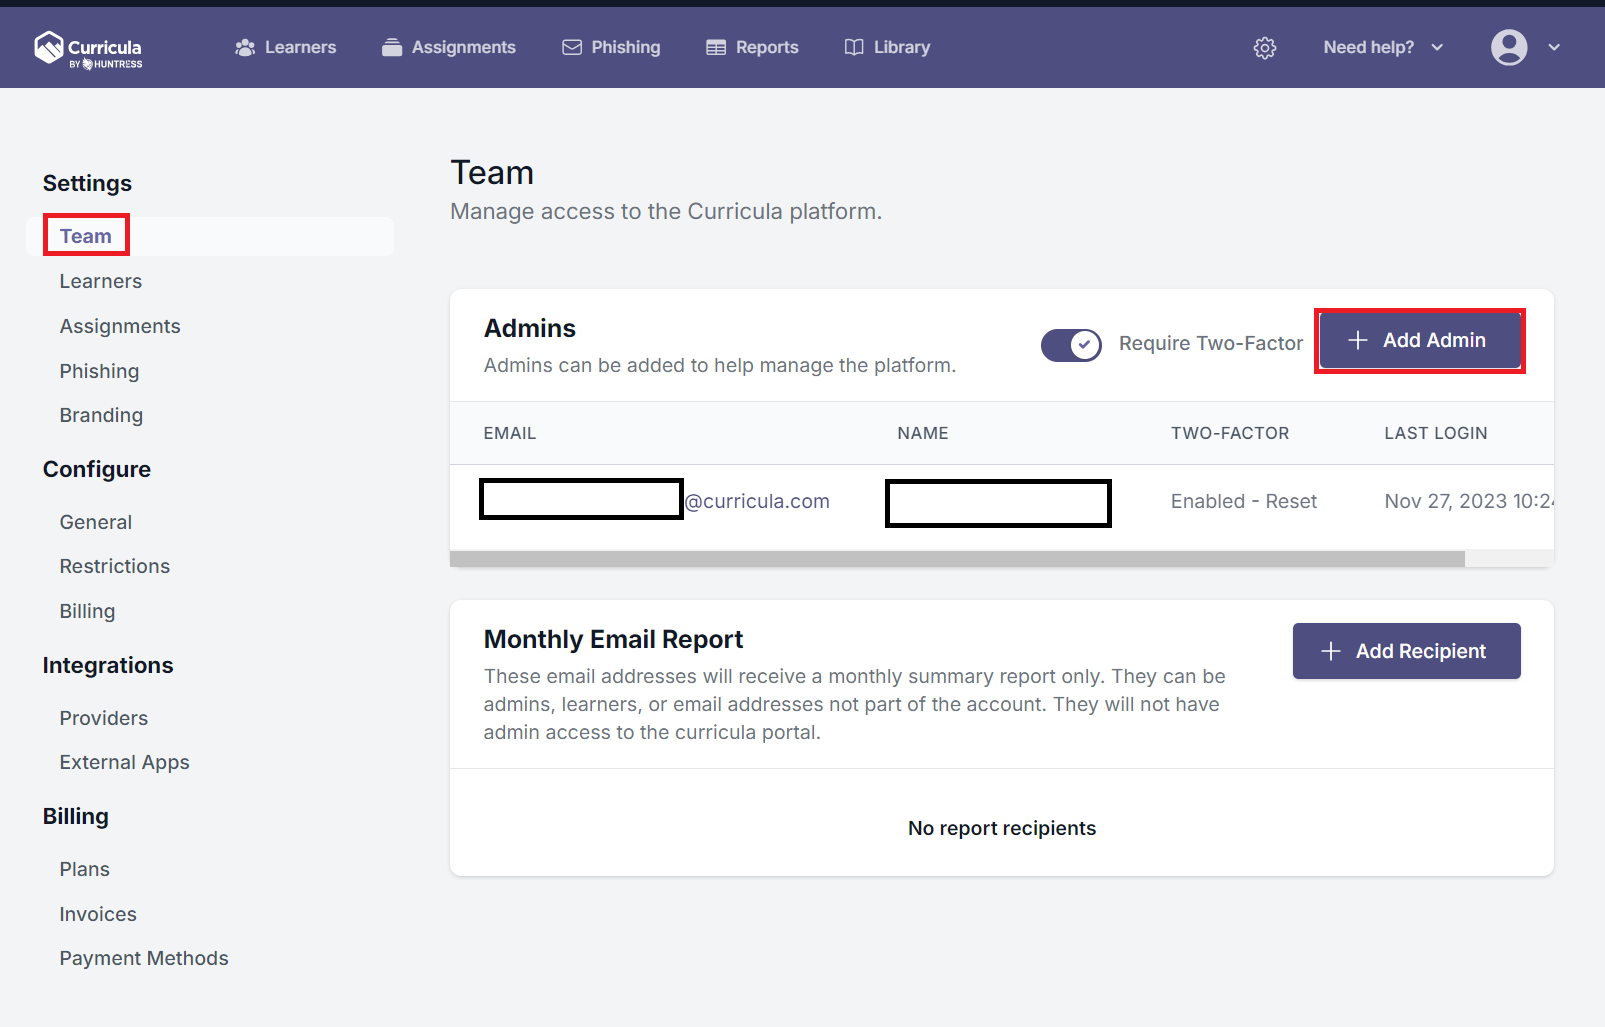
Task: Click the Add Admin button
Action: (x=1419, y=340)
